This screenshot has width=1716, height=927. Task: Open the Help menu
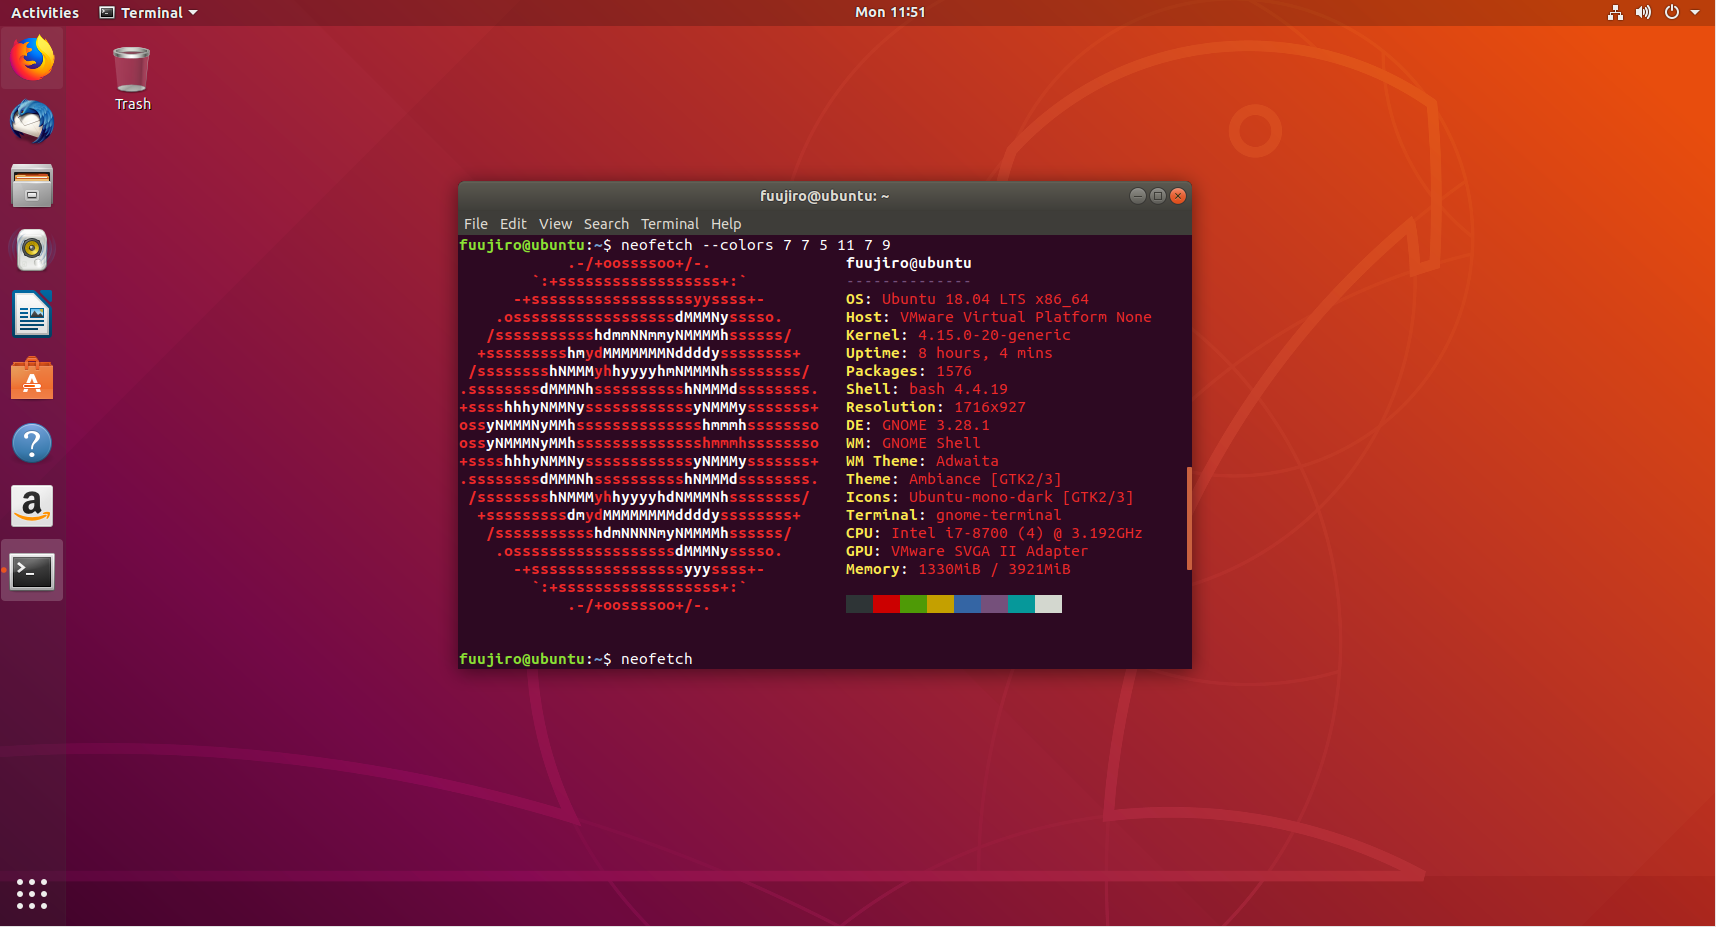pos(726,224)
